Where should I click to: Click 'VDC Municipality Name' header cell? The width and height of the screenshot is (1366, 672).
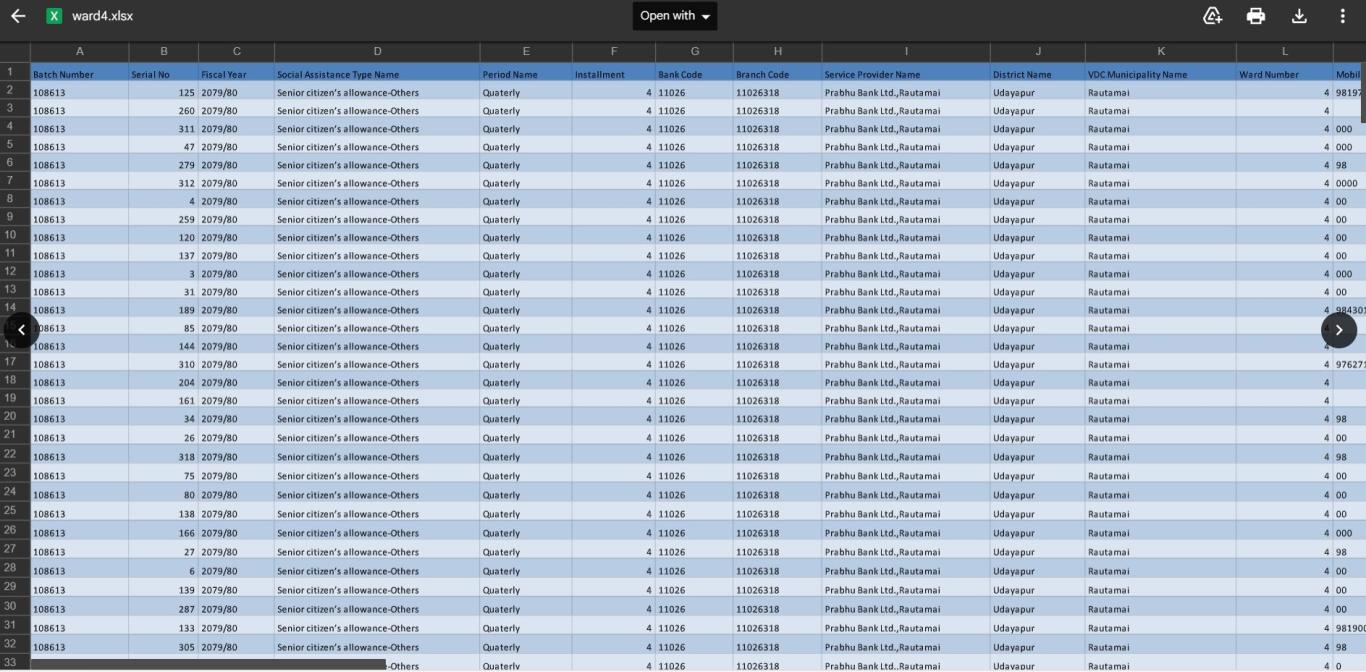(1161, 74)
